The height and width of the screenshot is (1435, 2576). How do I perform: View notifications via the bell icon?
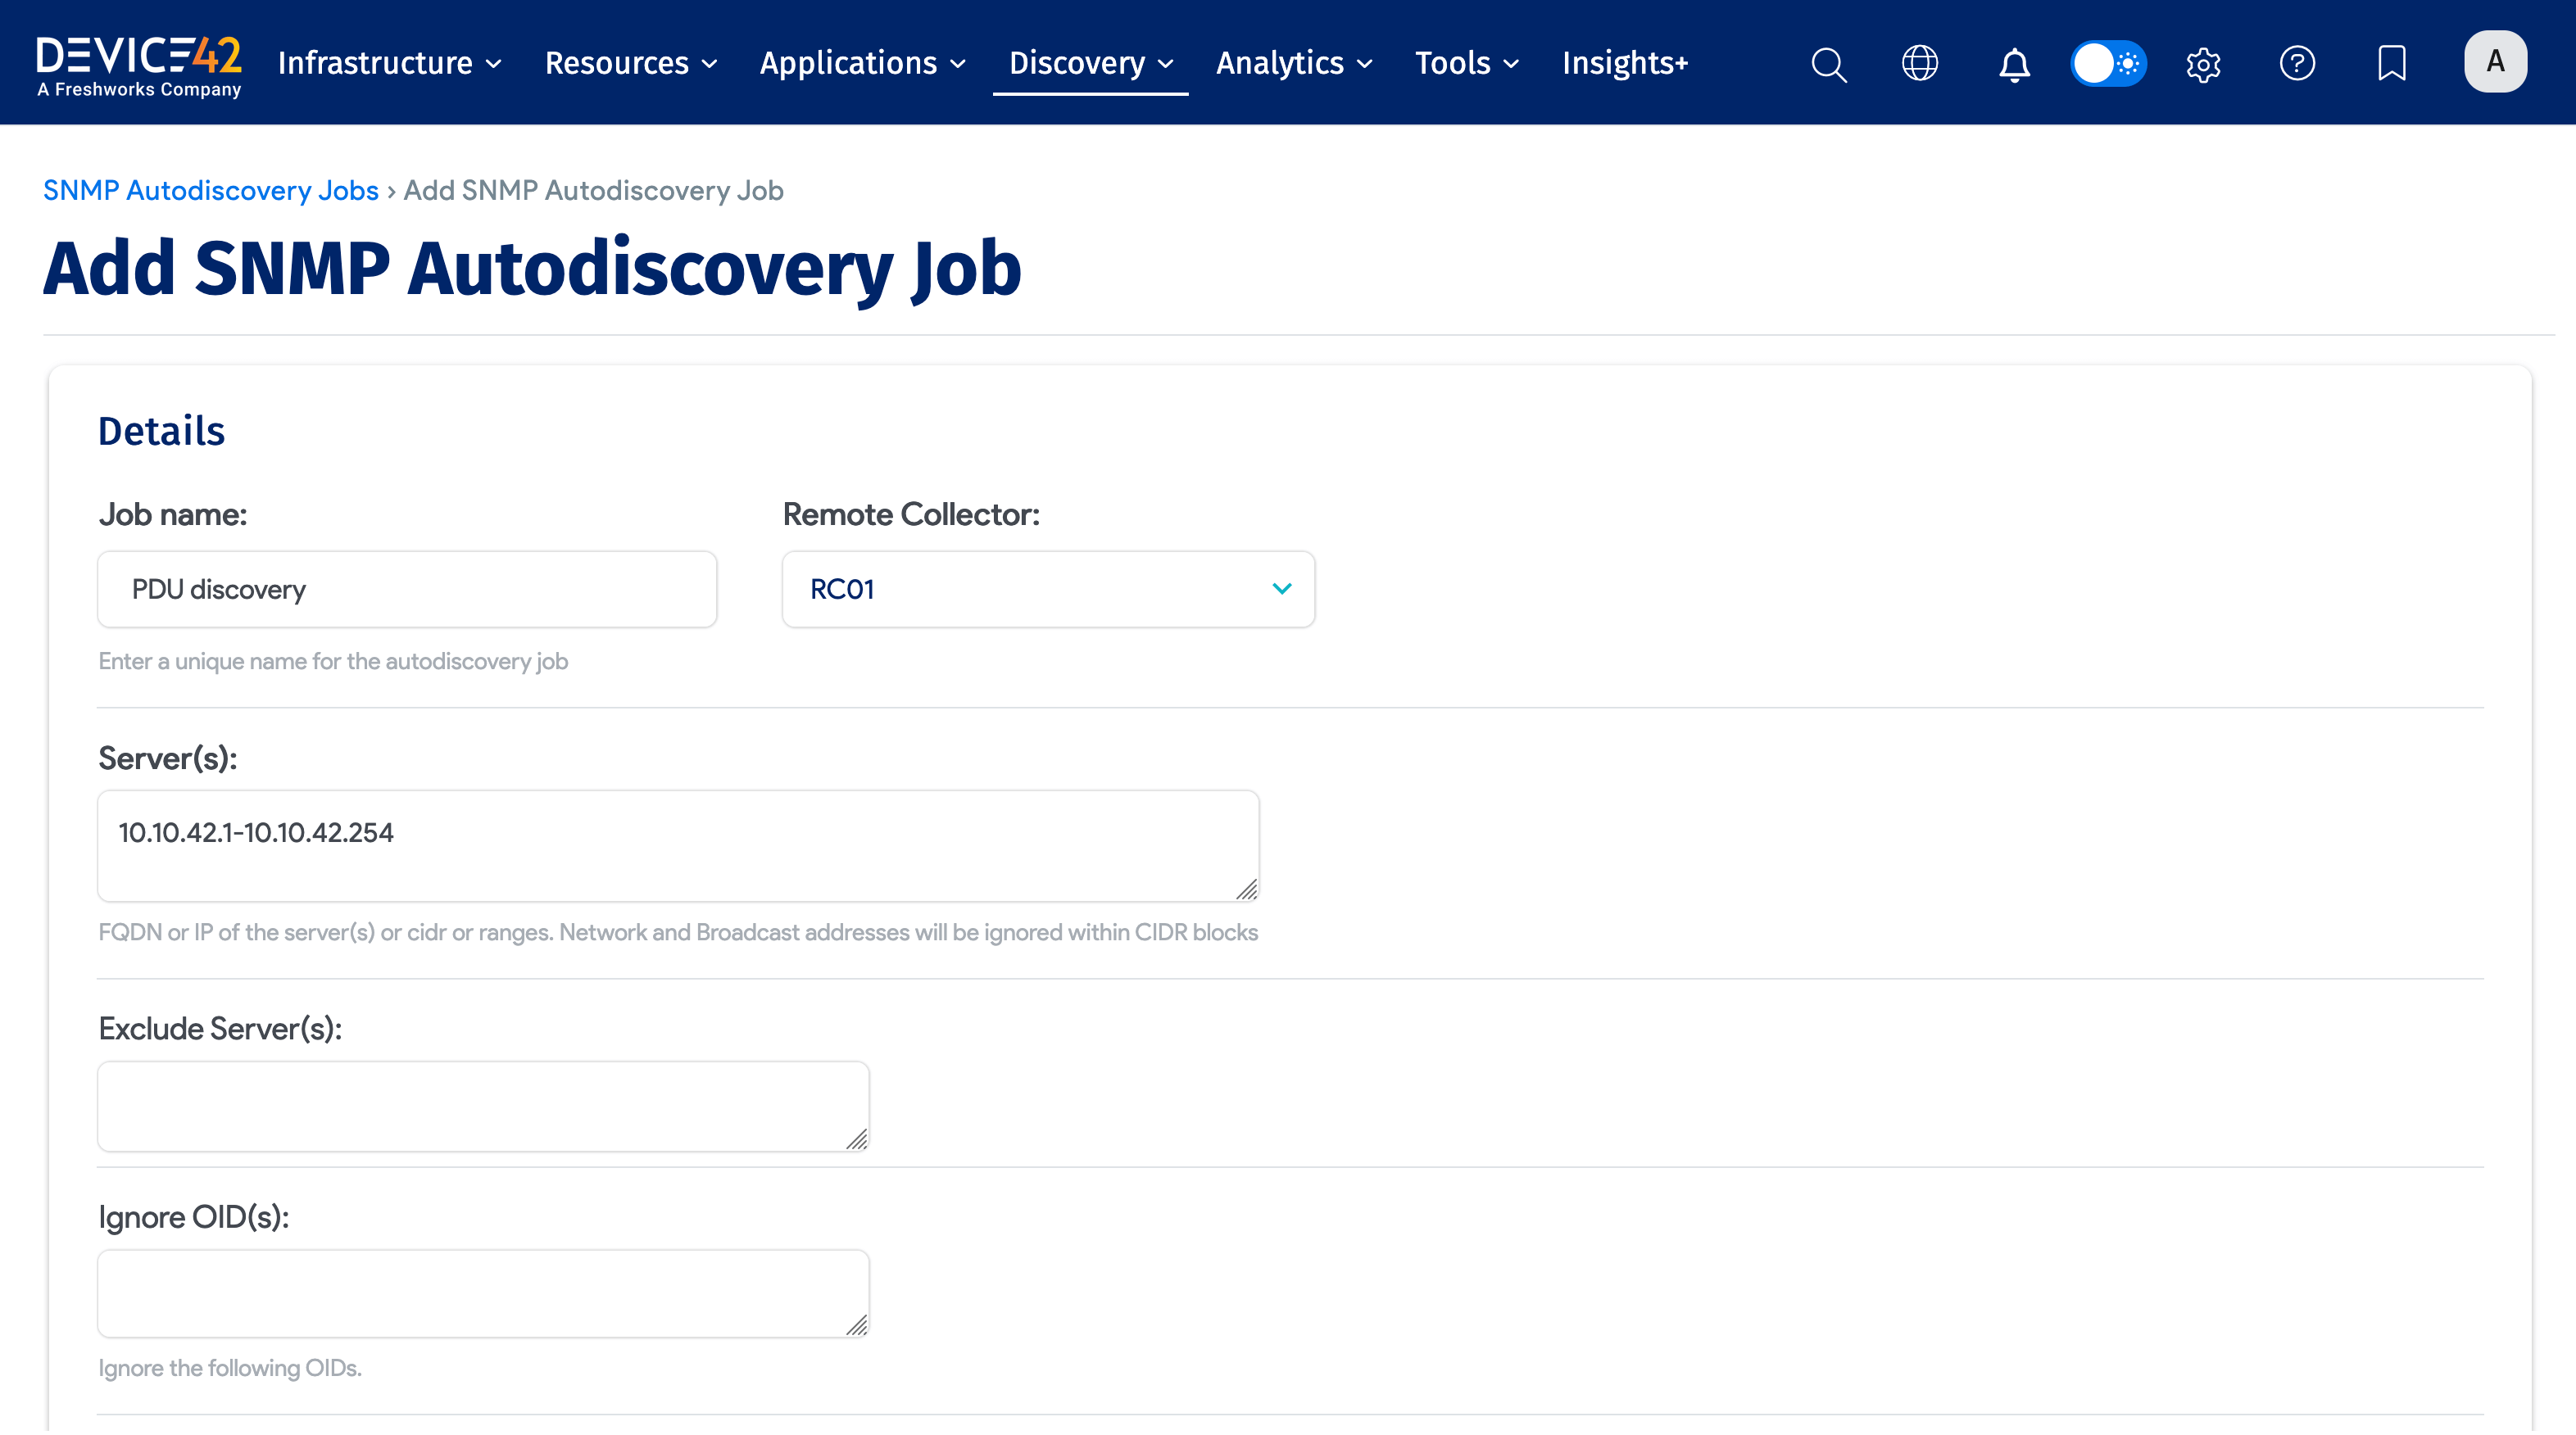coord(2014,64)
